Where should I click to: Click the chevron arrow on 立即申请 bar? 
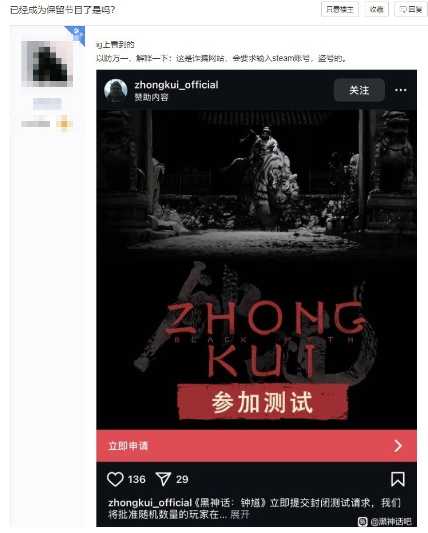point(398,446)
